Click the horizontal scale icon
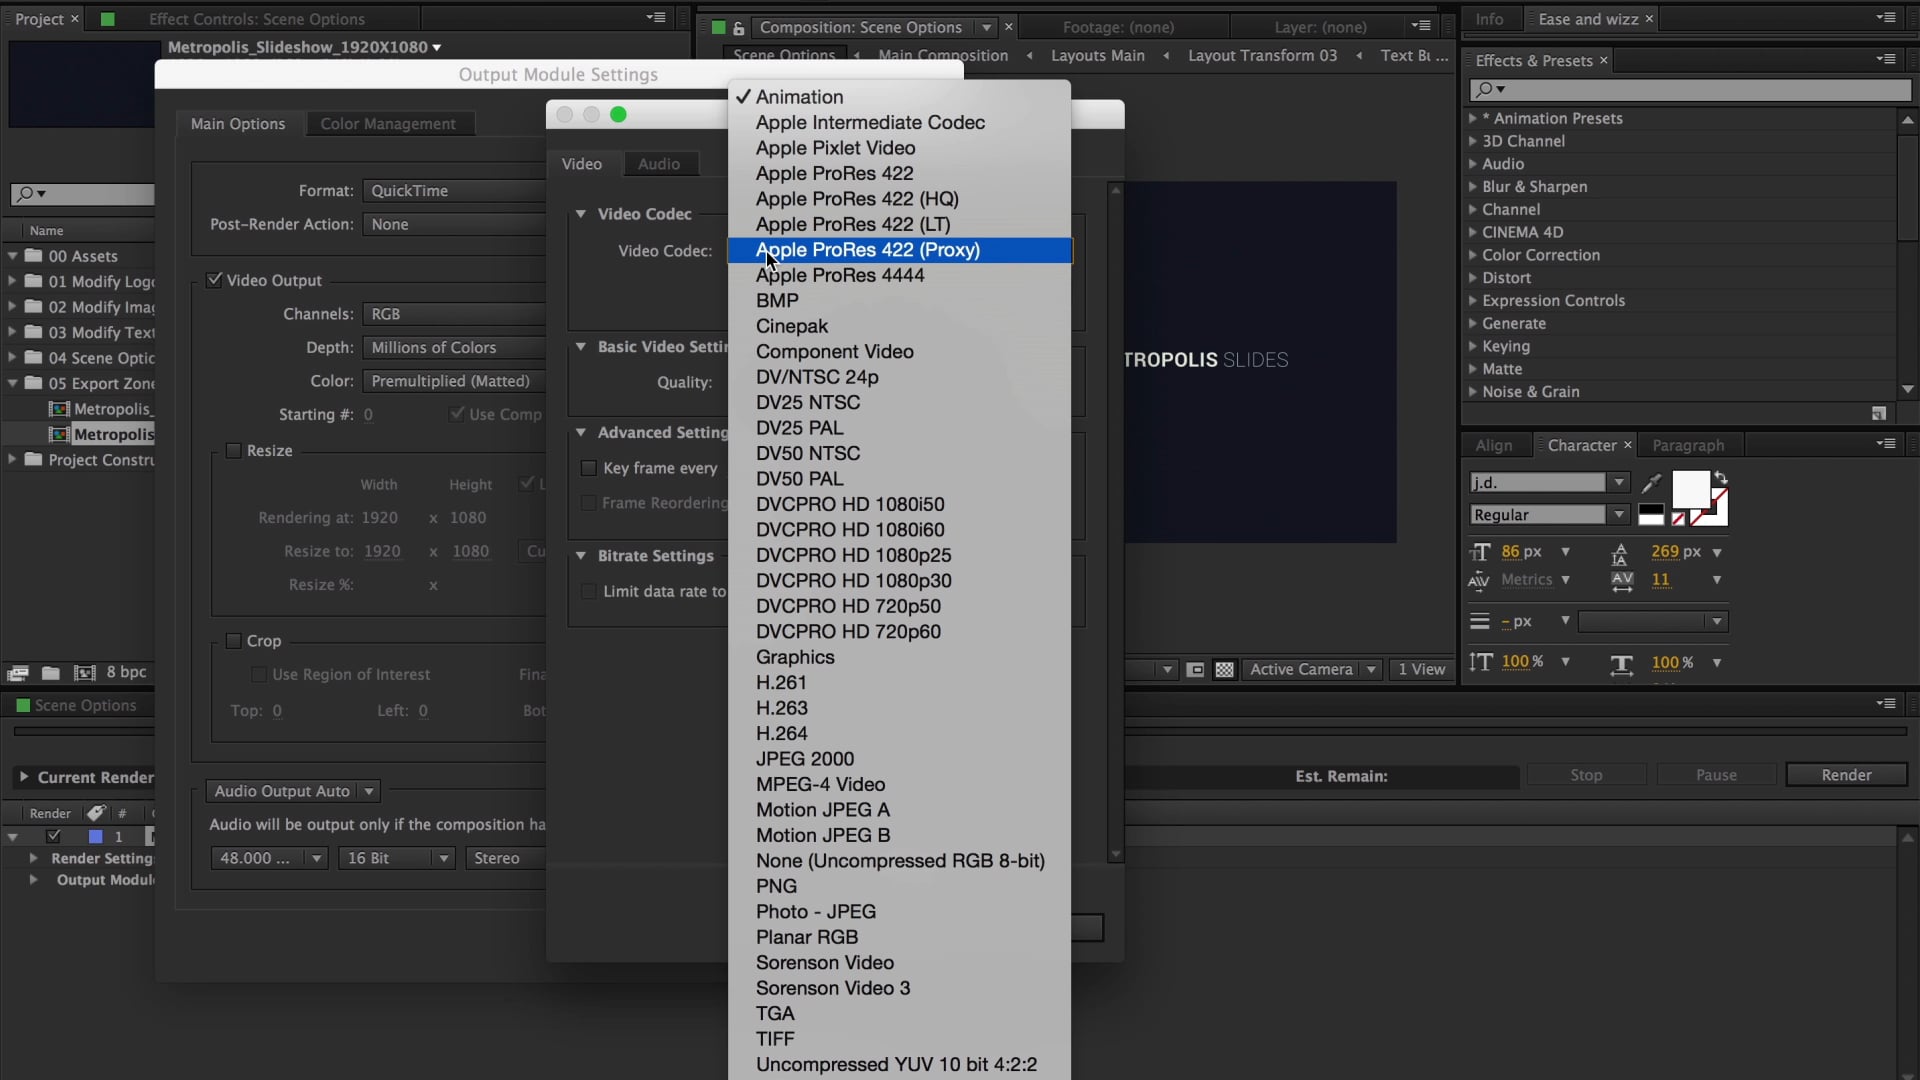The height and width of the screenshot is (1080, 1920). (1621, 664)
